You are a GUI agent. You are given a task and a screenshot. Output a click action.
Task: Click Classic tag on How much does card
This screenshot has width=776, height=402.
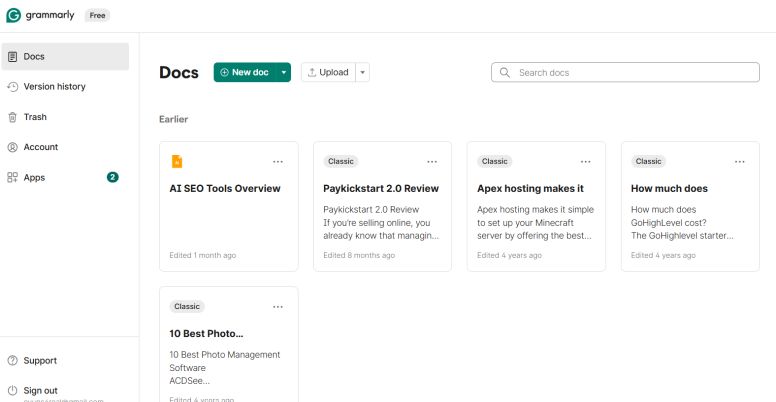click(x=648, y=161)
